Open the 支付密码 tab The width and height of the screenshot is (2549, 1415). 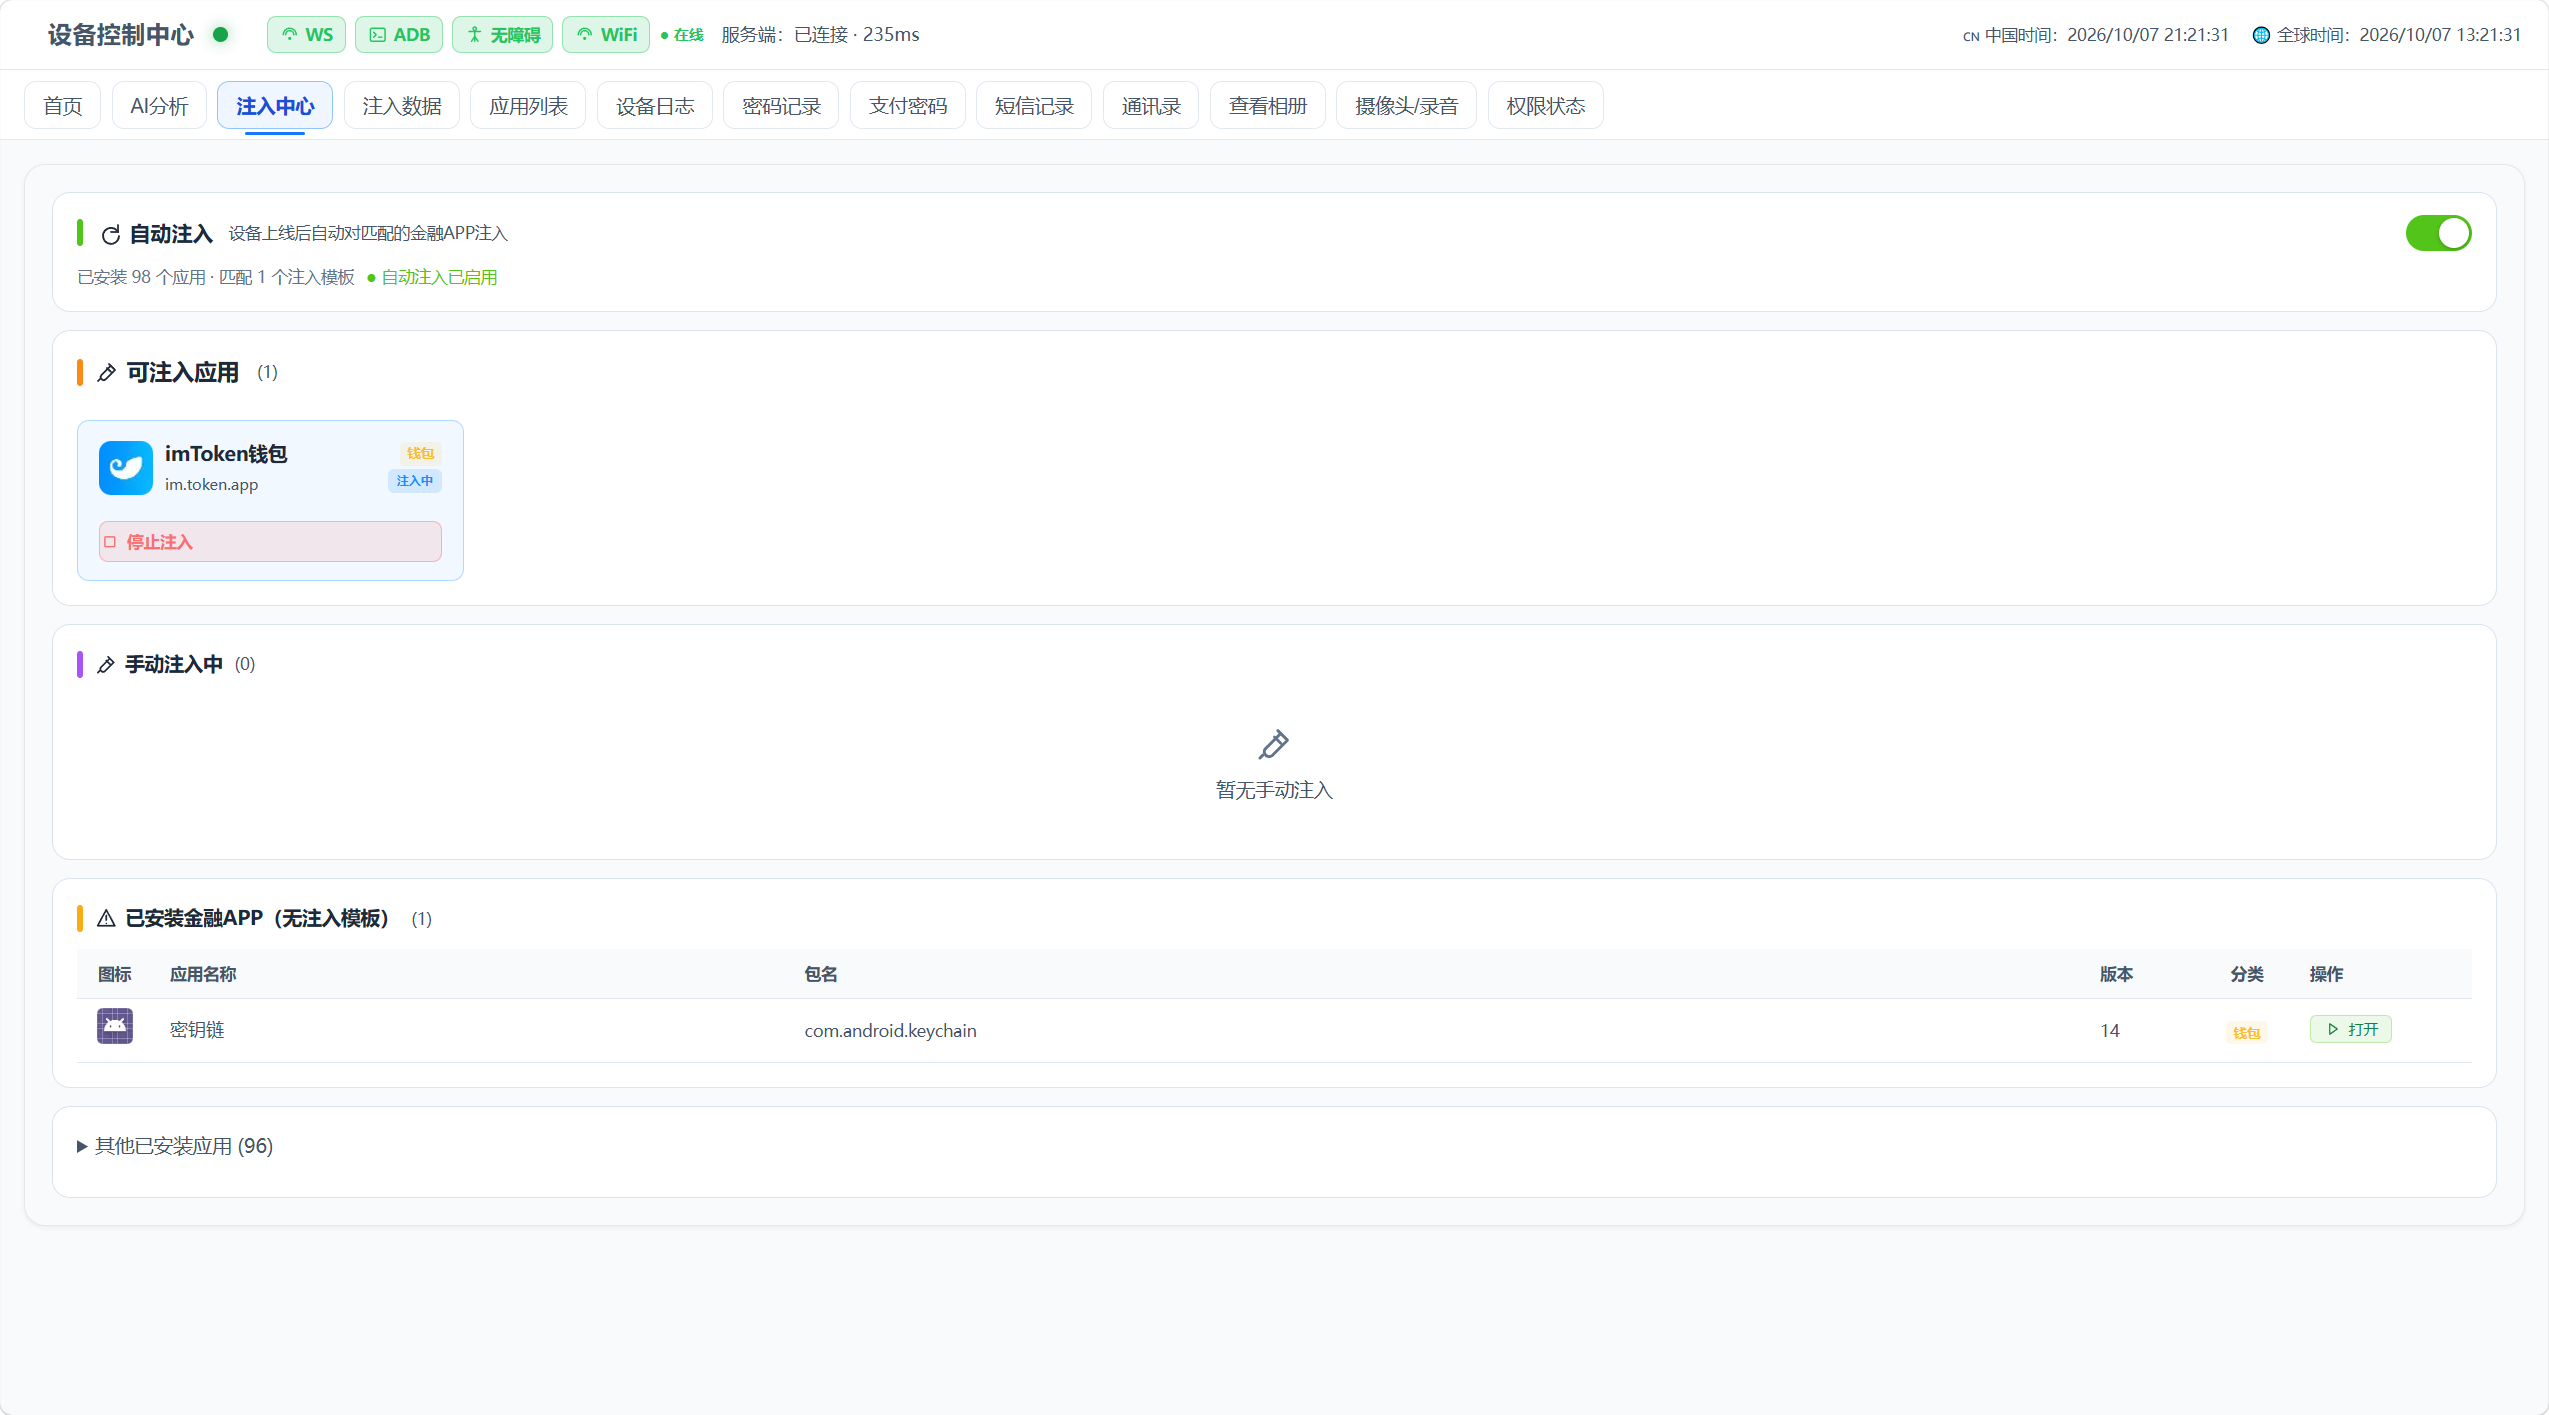pos(908,106)
